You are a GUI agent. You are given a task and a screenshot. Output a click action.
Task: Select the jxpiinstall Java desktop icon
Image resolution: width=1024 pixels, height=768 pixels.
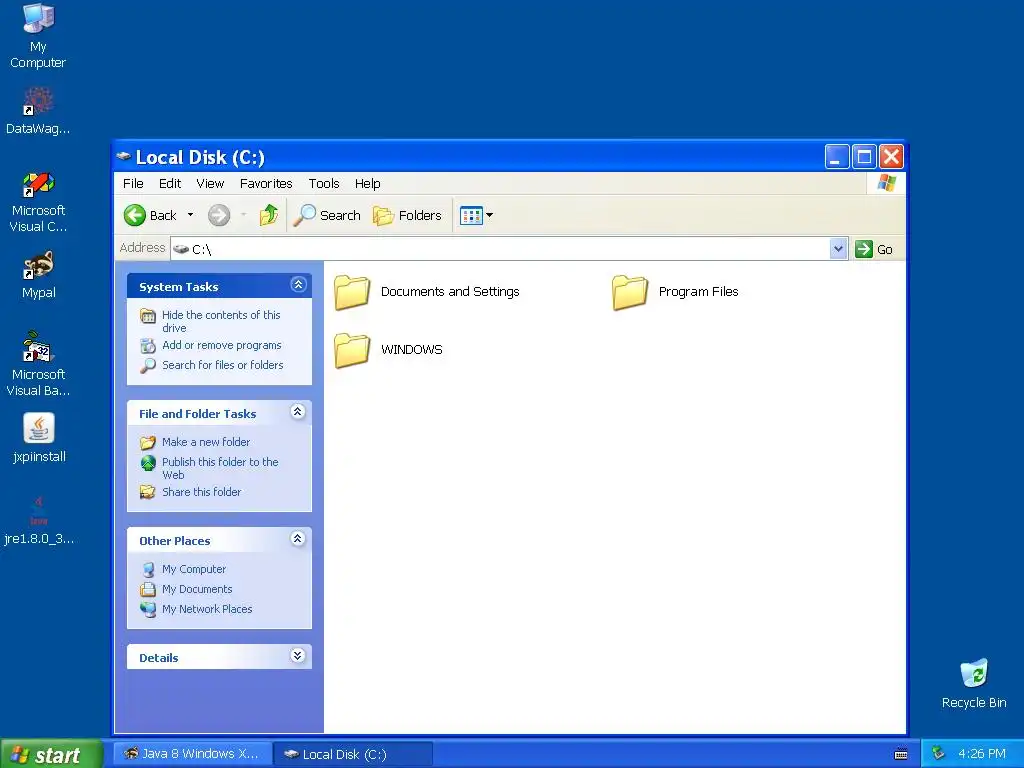point(39,438)
